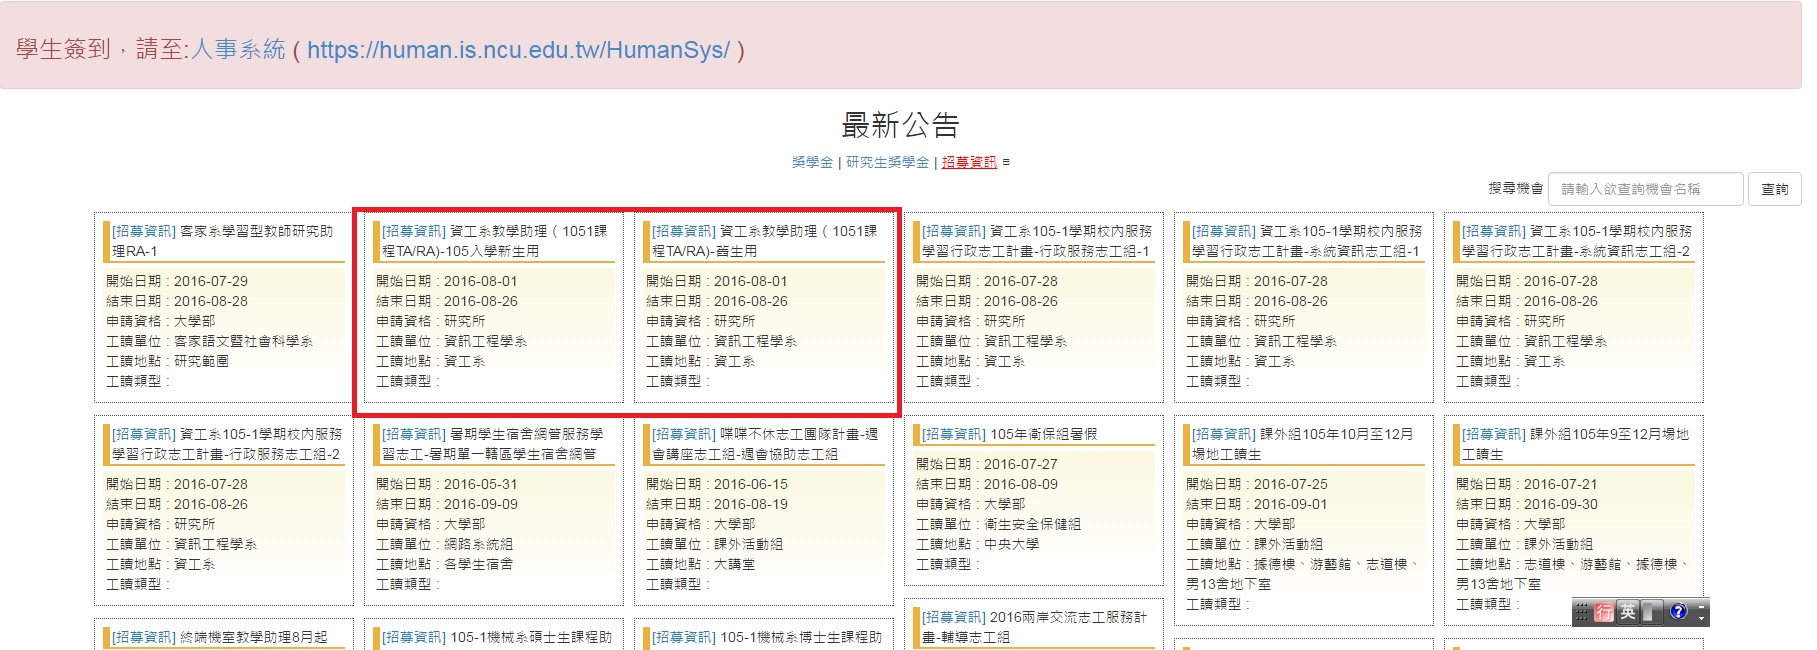
Task: Open the 人事系統 HumanSys link
Action: (518, 50)
